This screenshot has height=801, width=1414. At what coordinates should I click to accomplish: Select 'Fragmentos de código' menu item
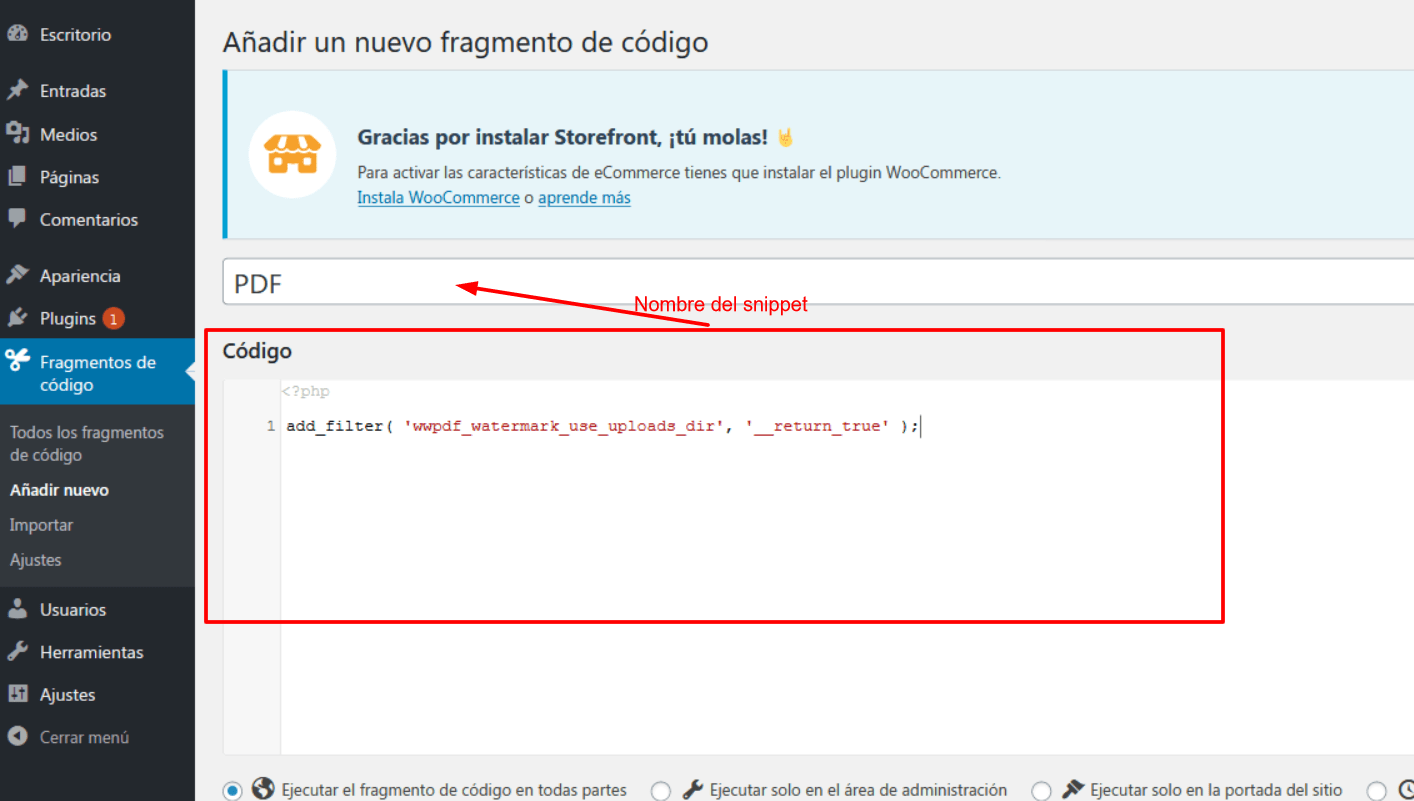97,372
